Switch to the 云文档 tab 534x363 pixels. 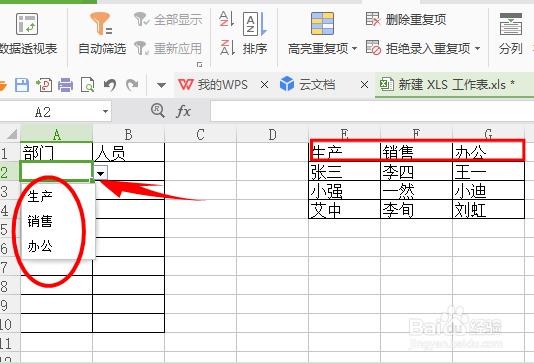pos(308,84)
